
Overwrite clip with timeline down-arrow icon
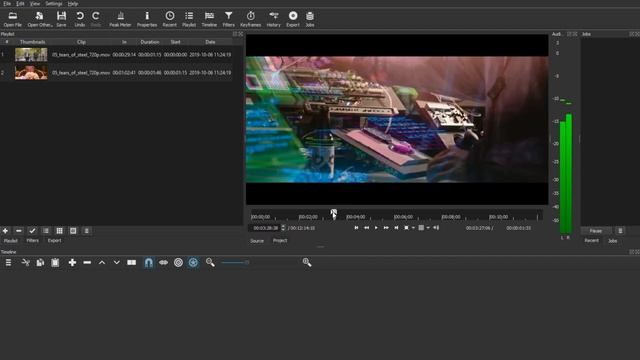(x=117, y=262)
